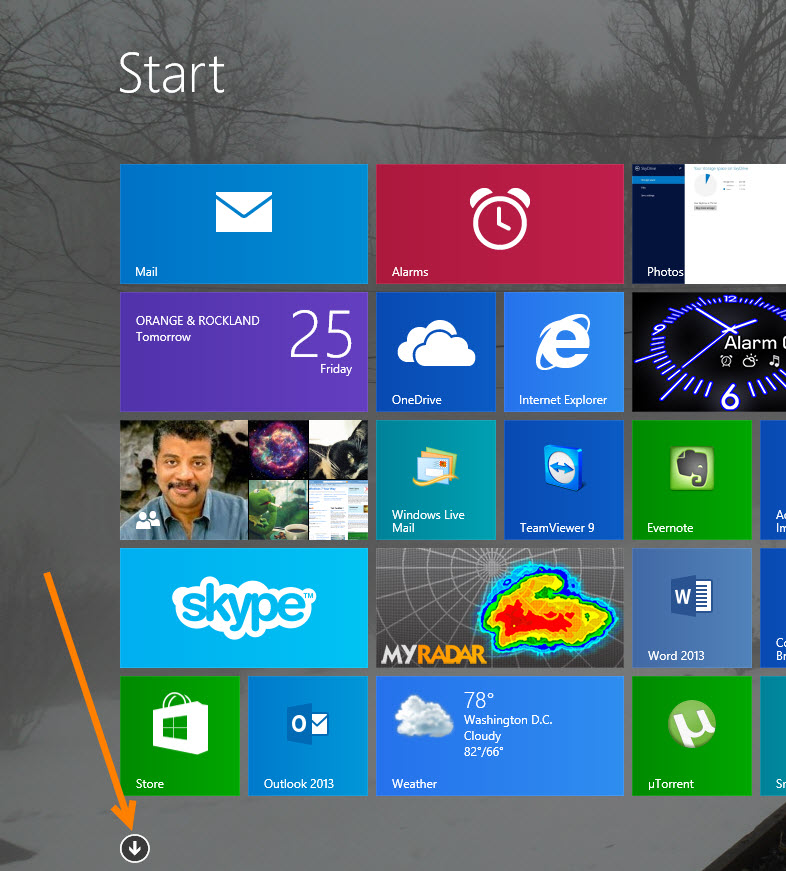The width and height of the screenshot is (786, 871).
Task: Open the Weather tile for Washington D.C.
Action: point(500,735)
